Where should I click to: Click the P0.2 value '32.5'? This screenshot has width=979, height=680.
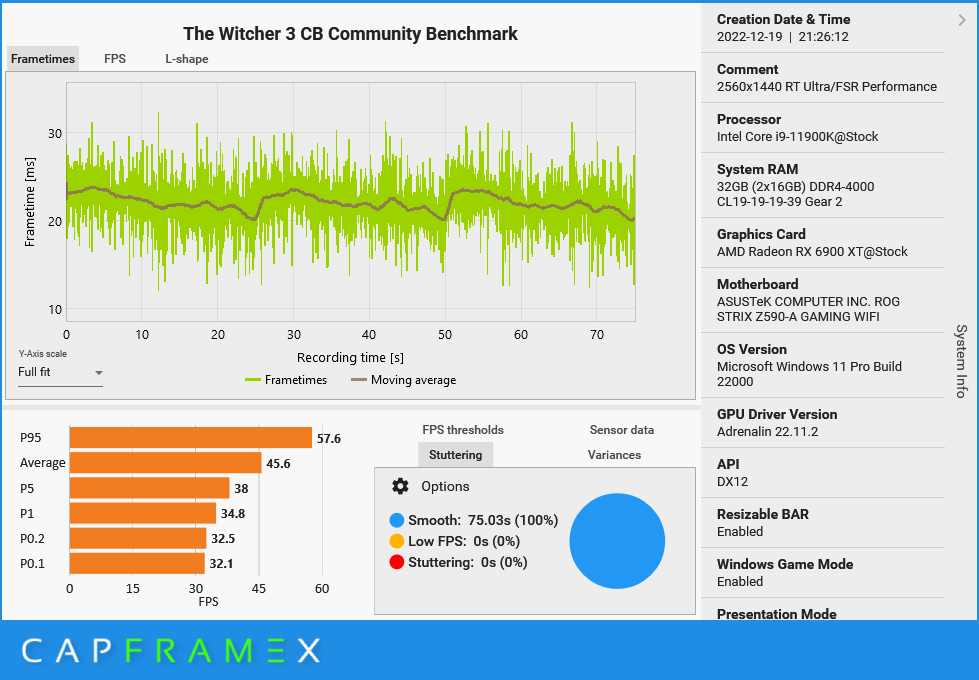coord(223,538)
